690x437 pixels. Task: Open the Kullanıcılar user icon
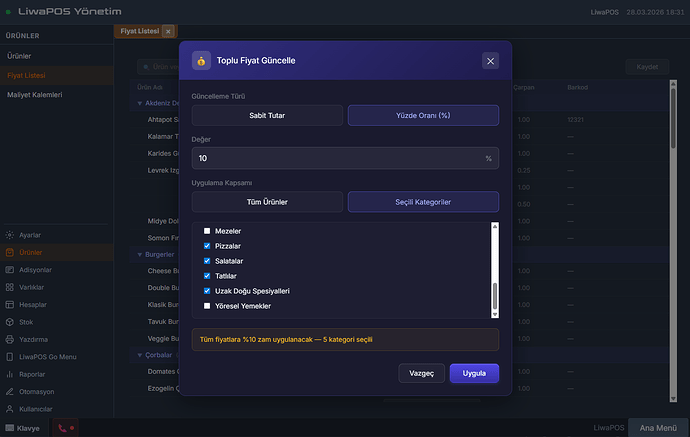(x=10, y=409)
